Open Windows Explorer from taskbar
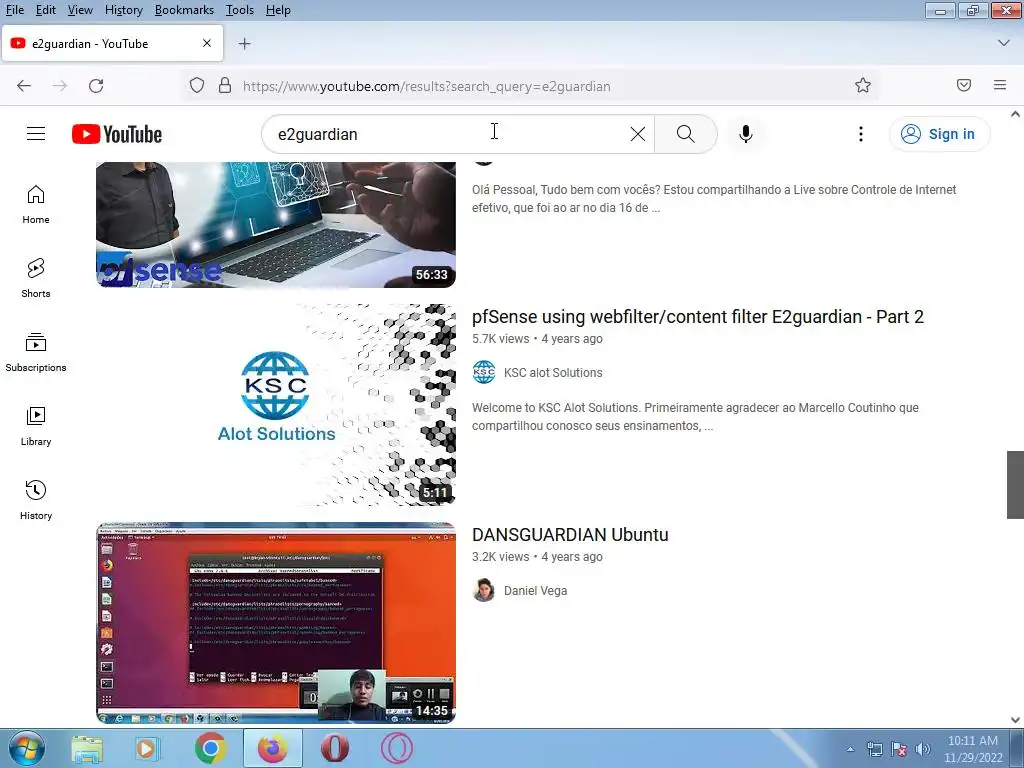1024x768 pixels. coord(87,748)
